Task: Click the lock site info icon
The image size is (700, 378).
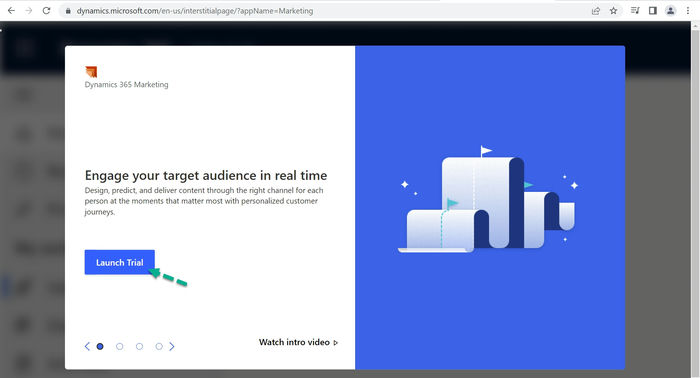Action: [x=68, y=11]
